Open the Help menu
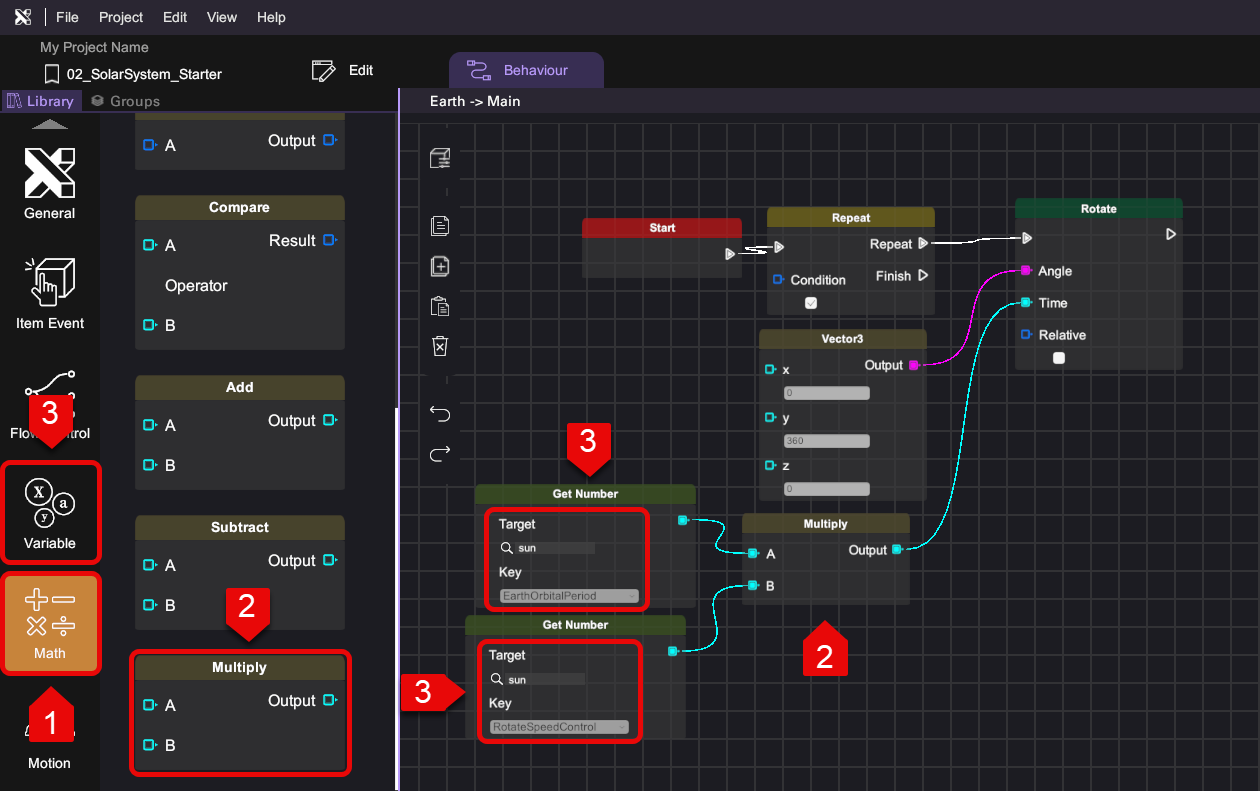 point(271,17)
